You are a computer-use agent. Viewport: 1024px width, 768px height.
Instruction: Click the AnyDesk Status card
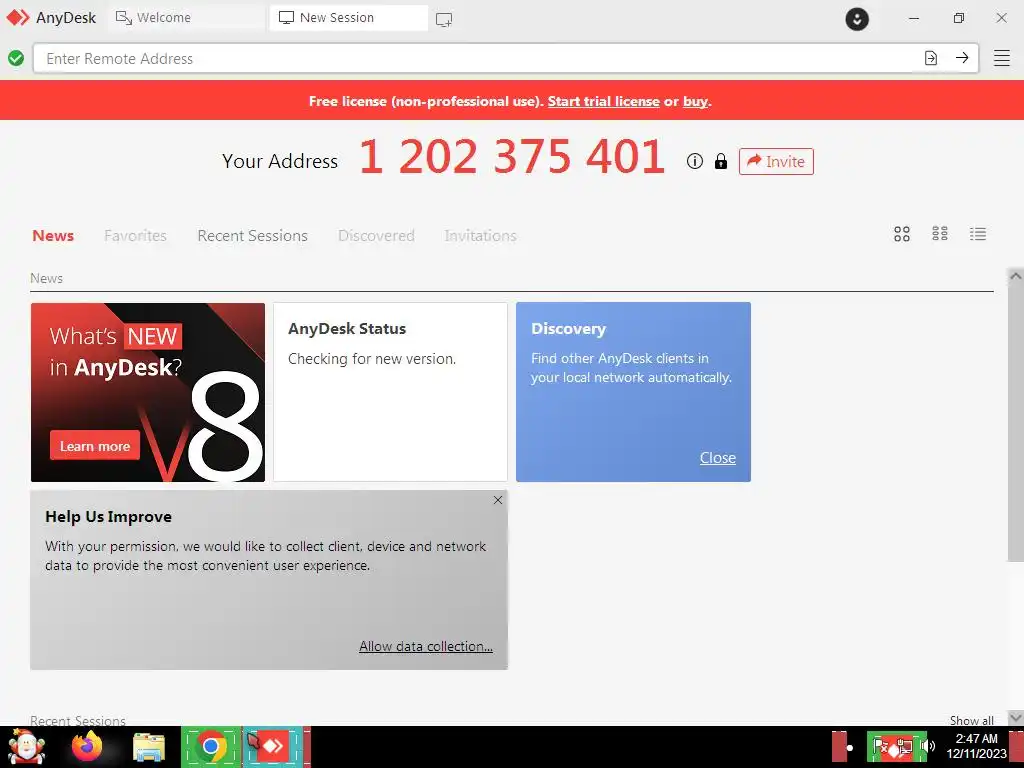click(390, 392)
